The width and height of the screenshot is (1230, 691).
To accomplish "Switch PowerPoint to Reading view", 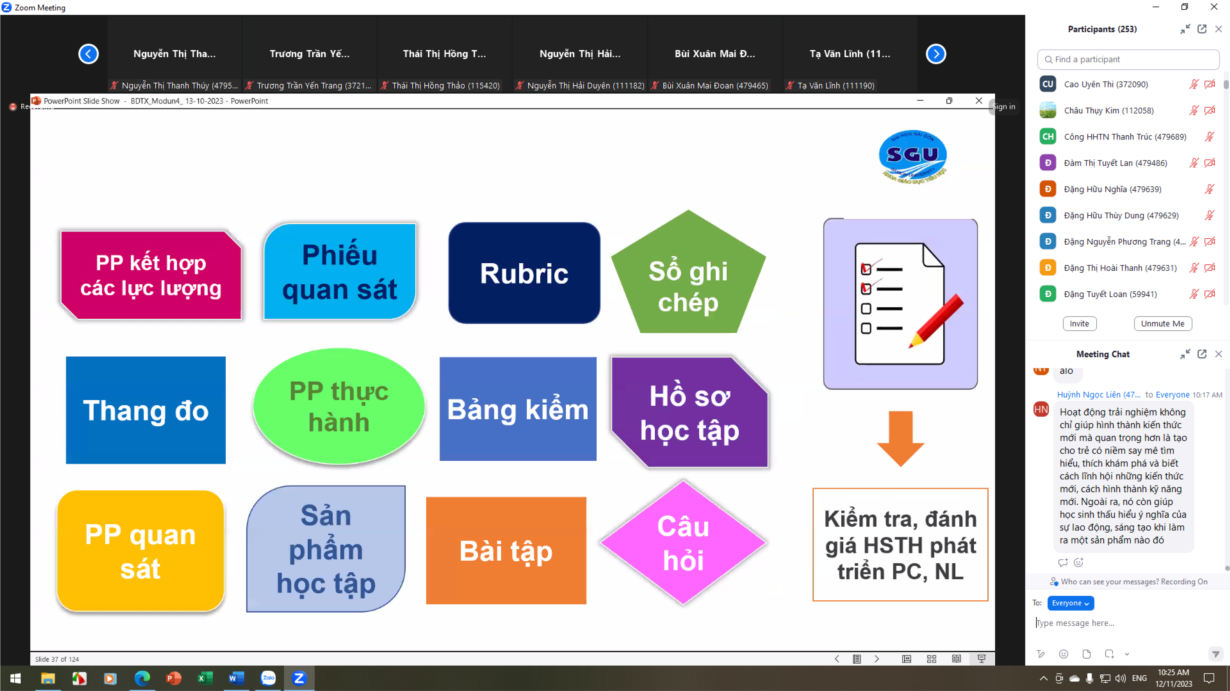I will coord(957,659).
